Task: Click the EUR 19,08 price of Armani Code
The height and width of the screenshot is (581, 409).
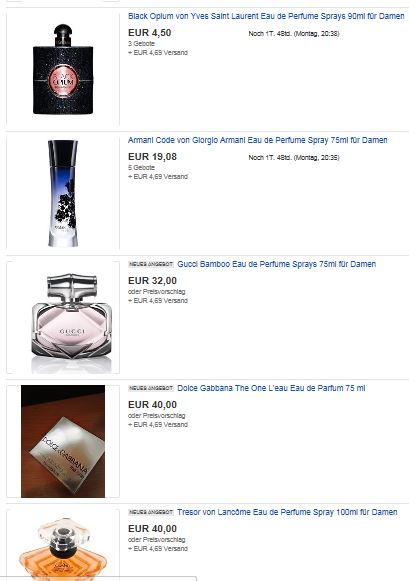Action: 153,157
